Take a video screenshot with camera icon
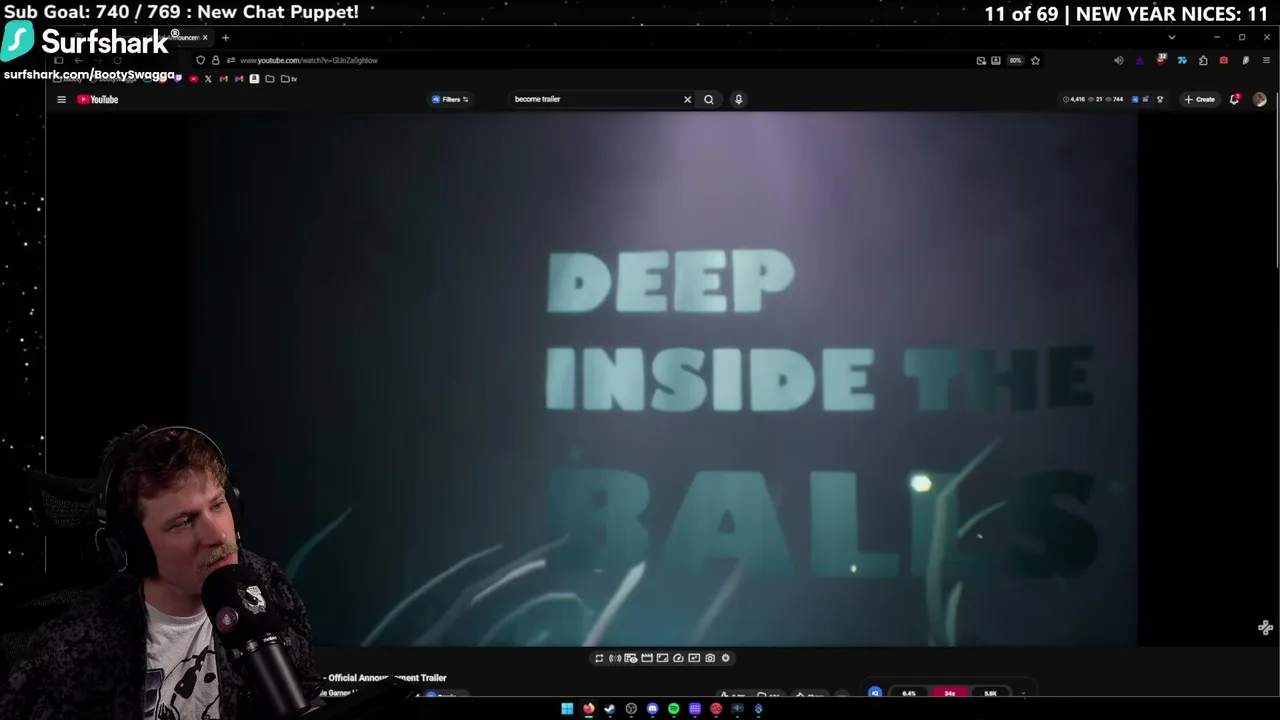 coord(710,658)
